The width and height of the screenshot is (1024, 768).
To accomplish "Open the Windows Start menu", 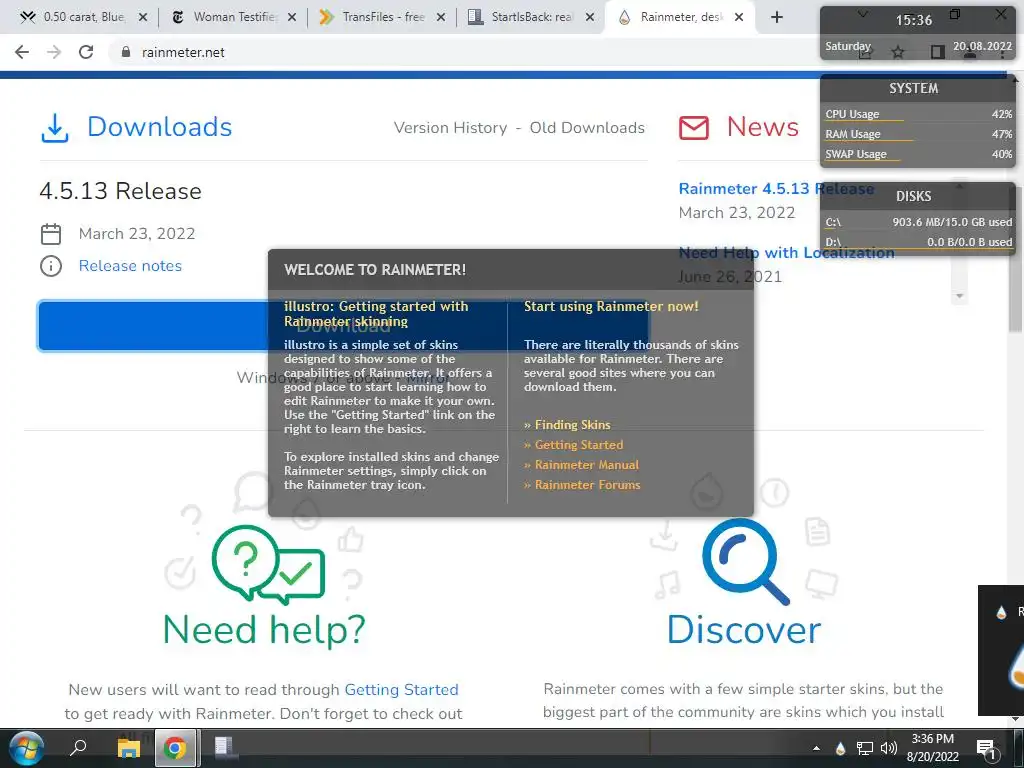I will [26, 748].
